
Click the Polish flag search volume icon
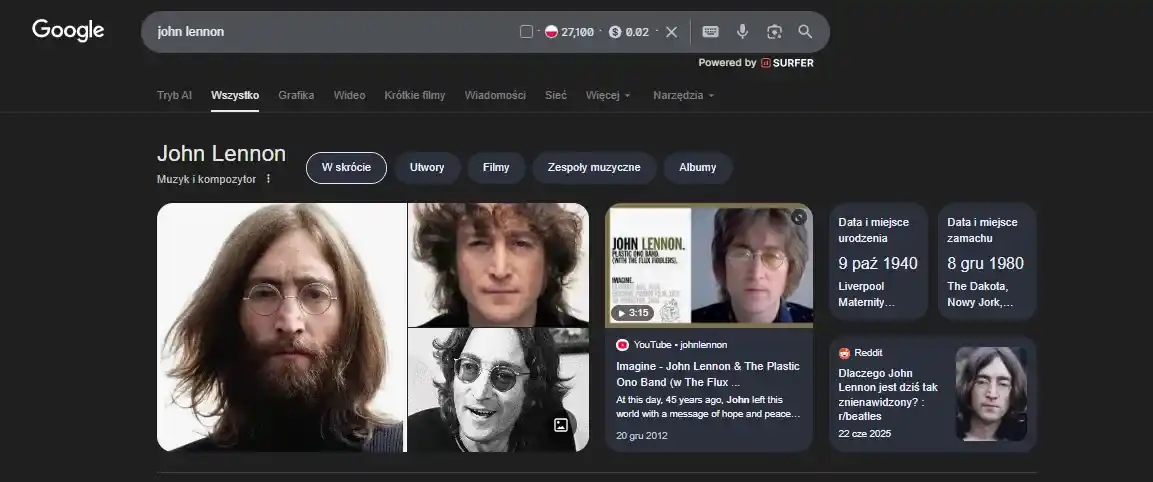[551, 32]
